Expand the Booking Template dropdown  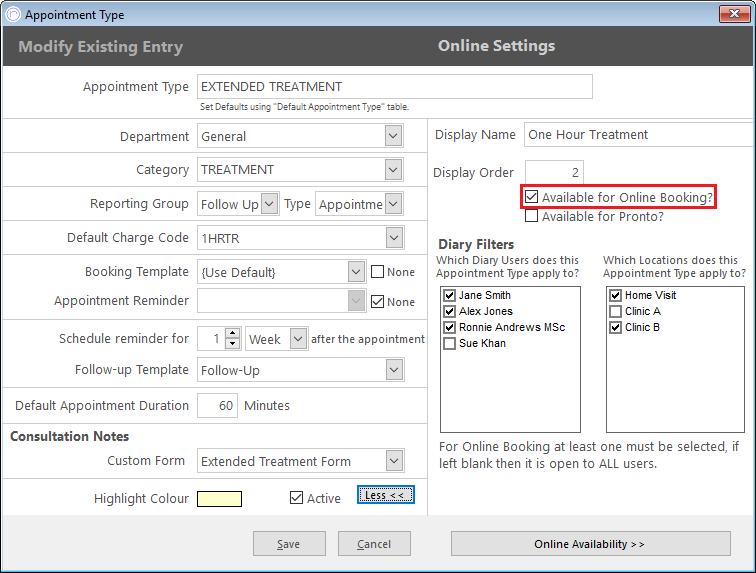[356, 272]
